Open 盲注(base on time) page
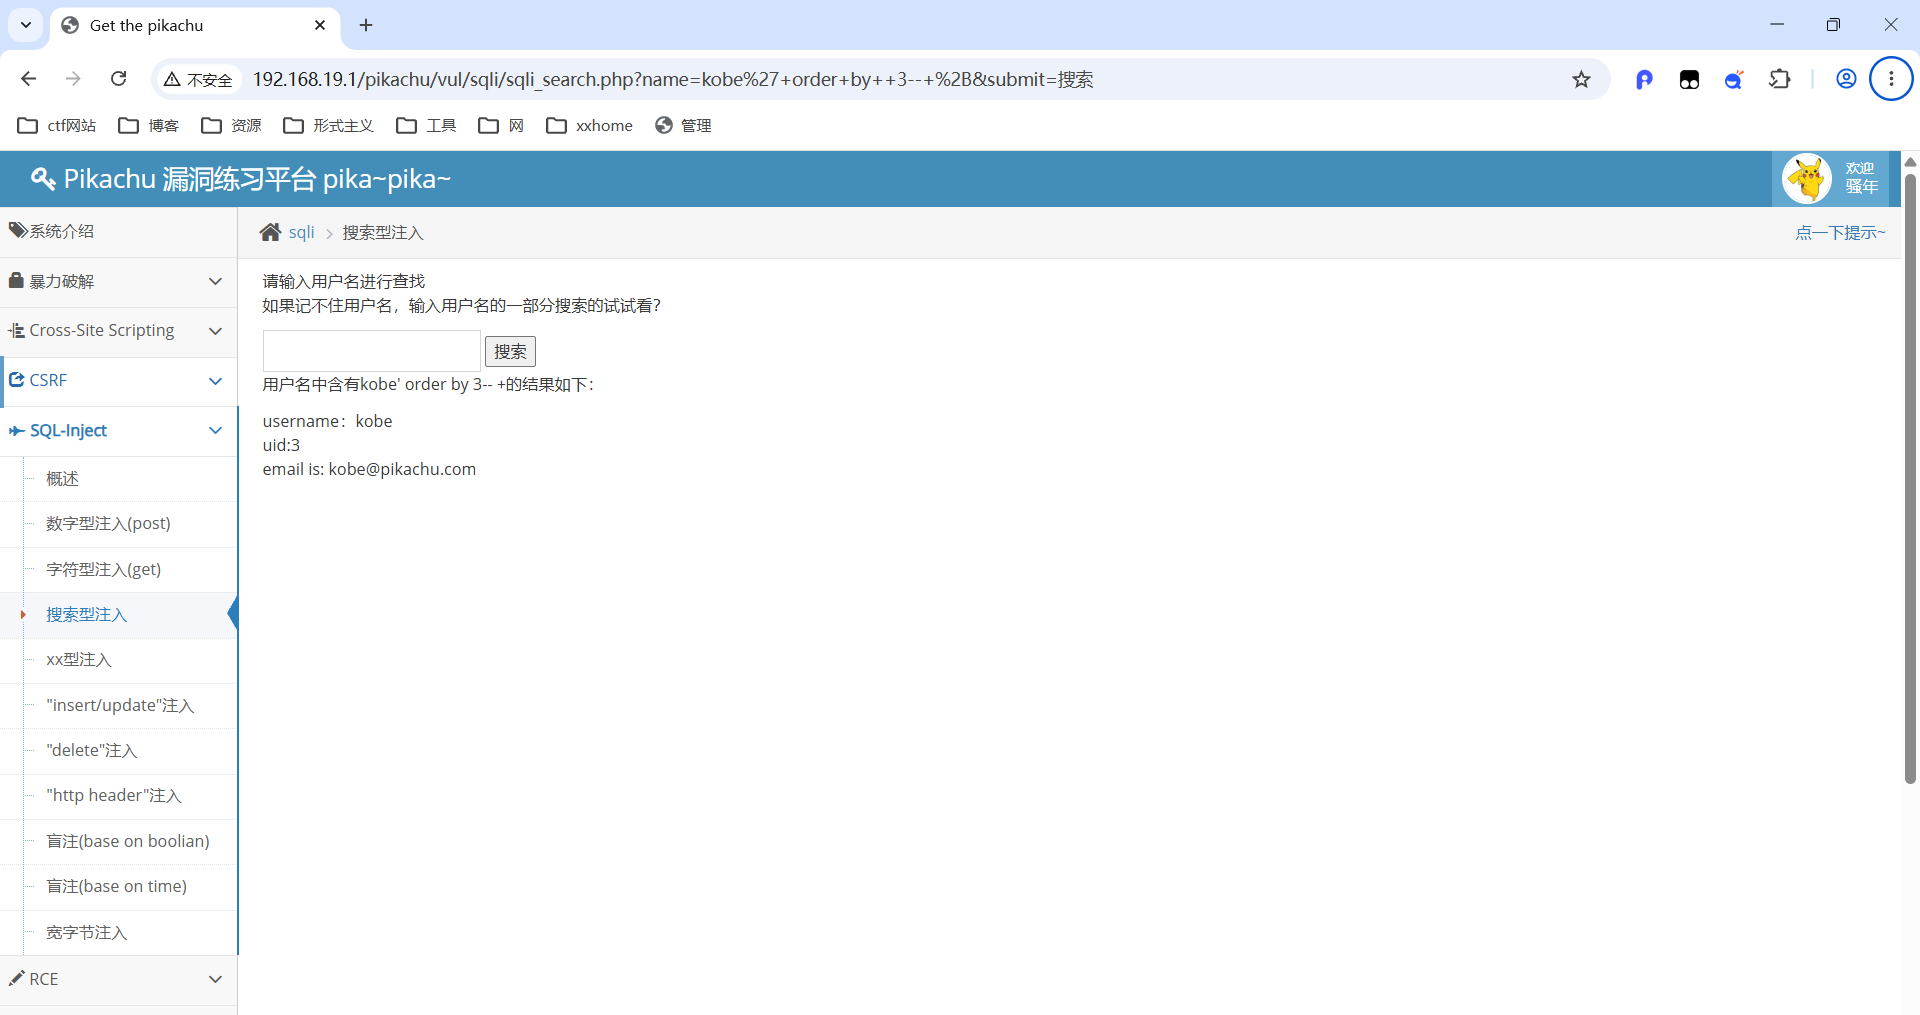Image resolution: width=1920 pixels, height=1015 pixels. click(x=116, y=887)
